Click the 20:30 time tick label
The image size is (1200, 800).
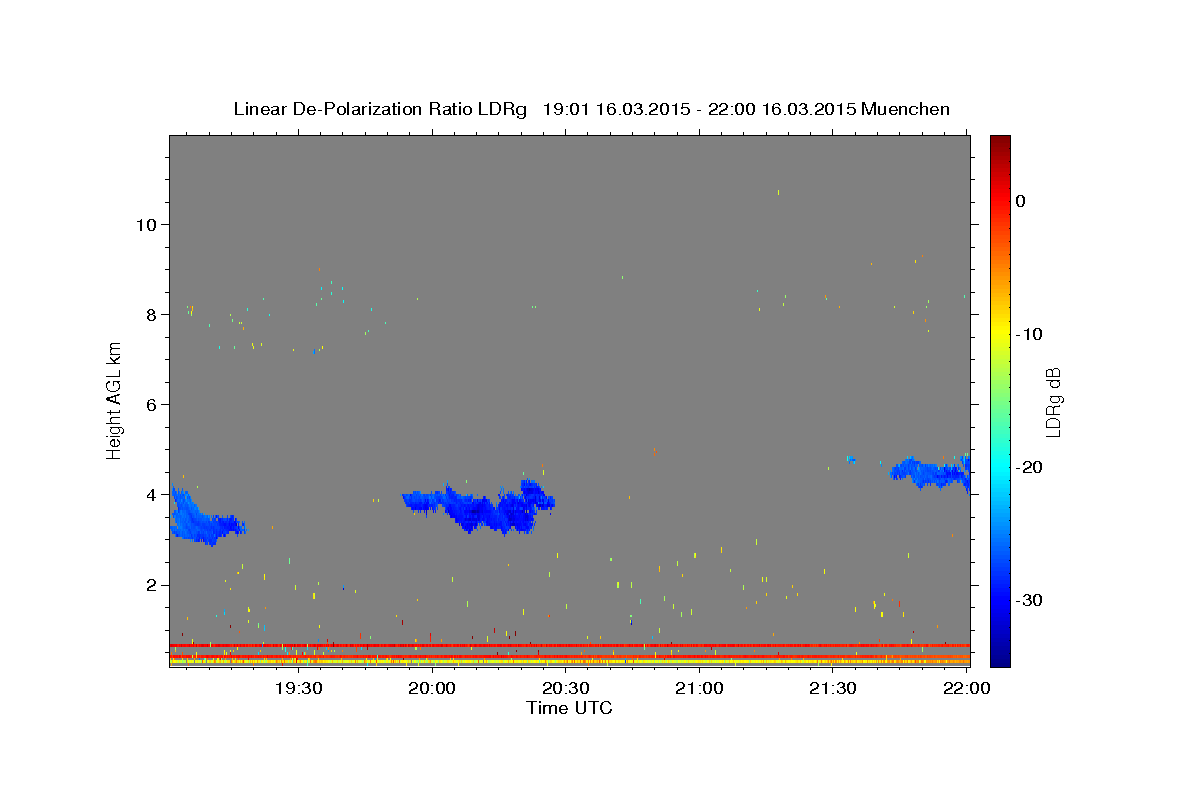(x=566, y=688)
